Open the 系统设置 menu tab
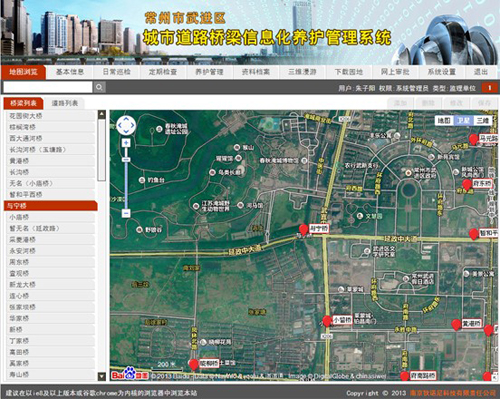Image resolution: width=500 pixels, height=399 pixels. (442, 72)
